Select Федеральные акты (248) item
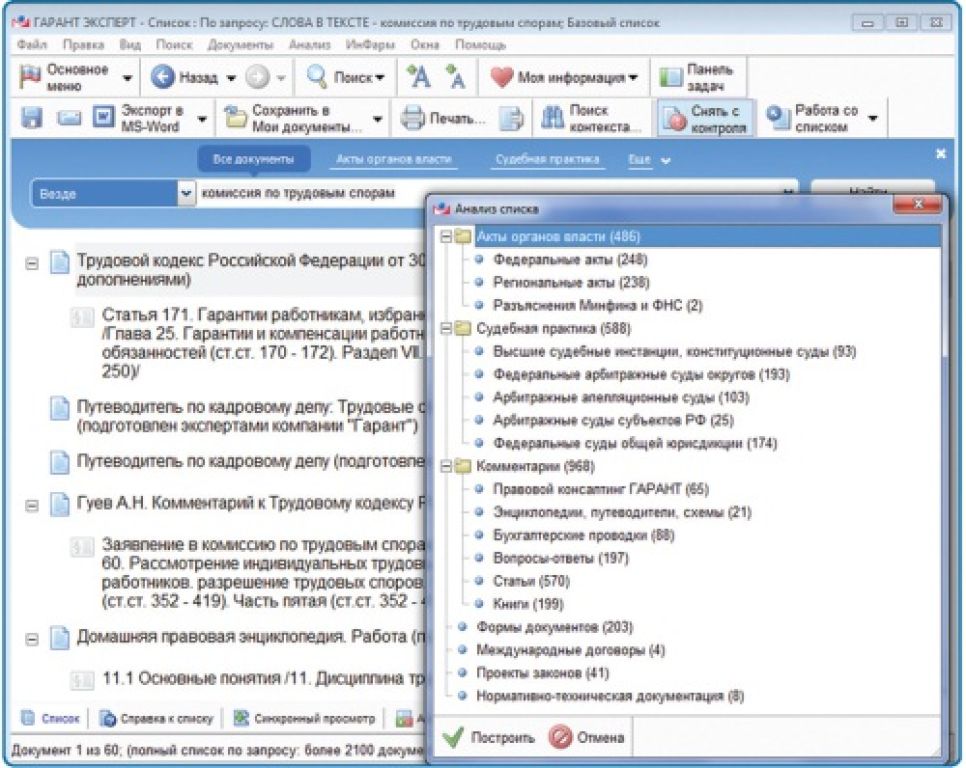The image size is (966, 768). (570, 260)
